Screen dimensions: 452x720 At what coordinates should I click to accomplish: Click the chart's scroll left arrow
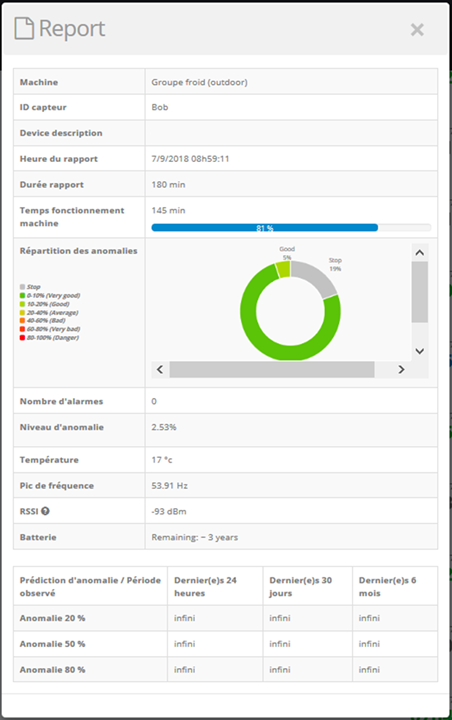click(x=160, y=369)
